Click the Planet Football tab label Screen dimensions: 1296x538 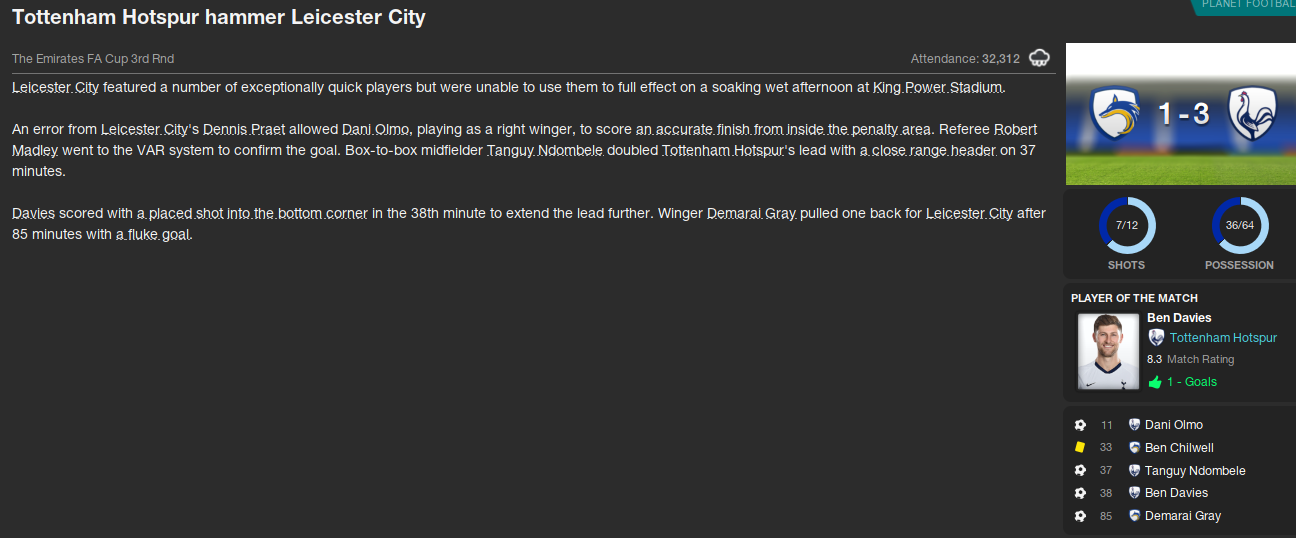[1248, 5]
